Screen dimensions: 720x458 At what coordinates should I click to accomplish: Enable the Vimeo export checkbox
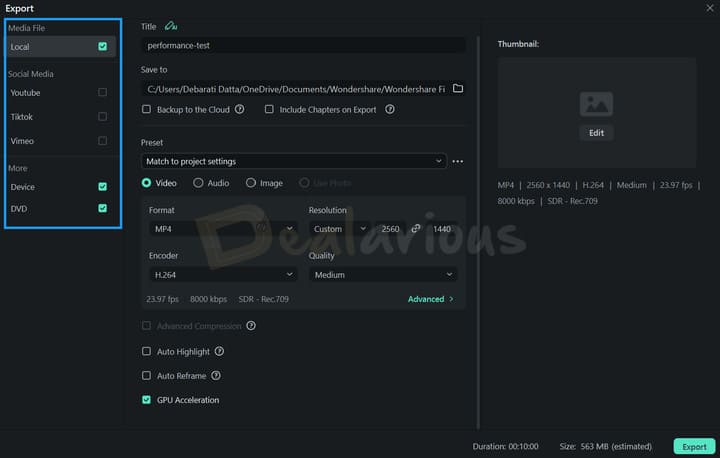[x=102, y=141]
